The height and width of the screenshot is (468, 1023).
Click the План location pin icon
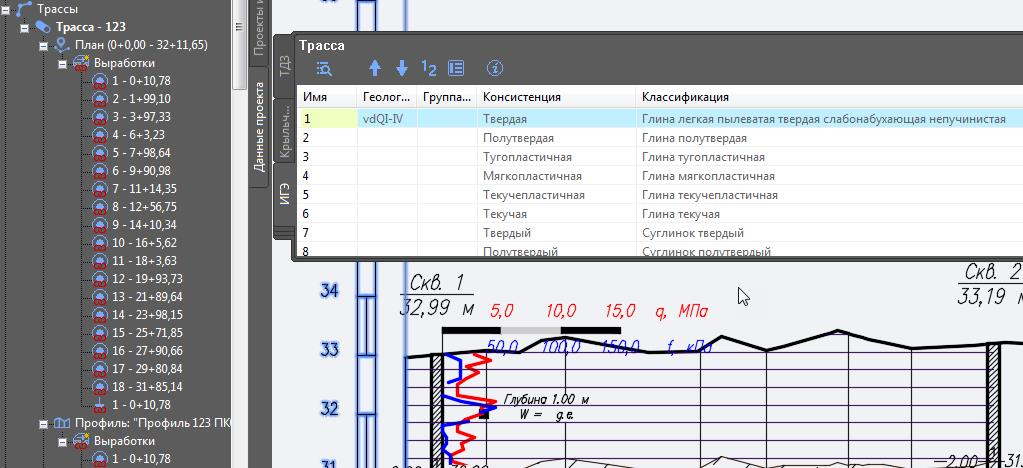(62, 45)
